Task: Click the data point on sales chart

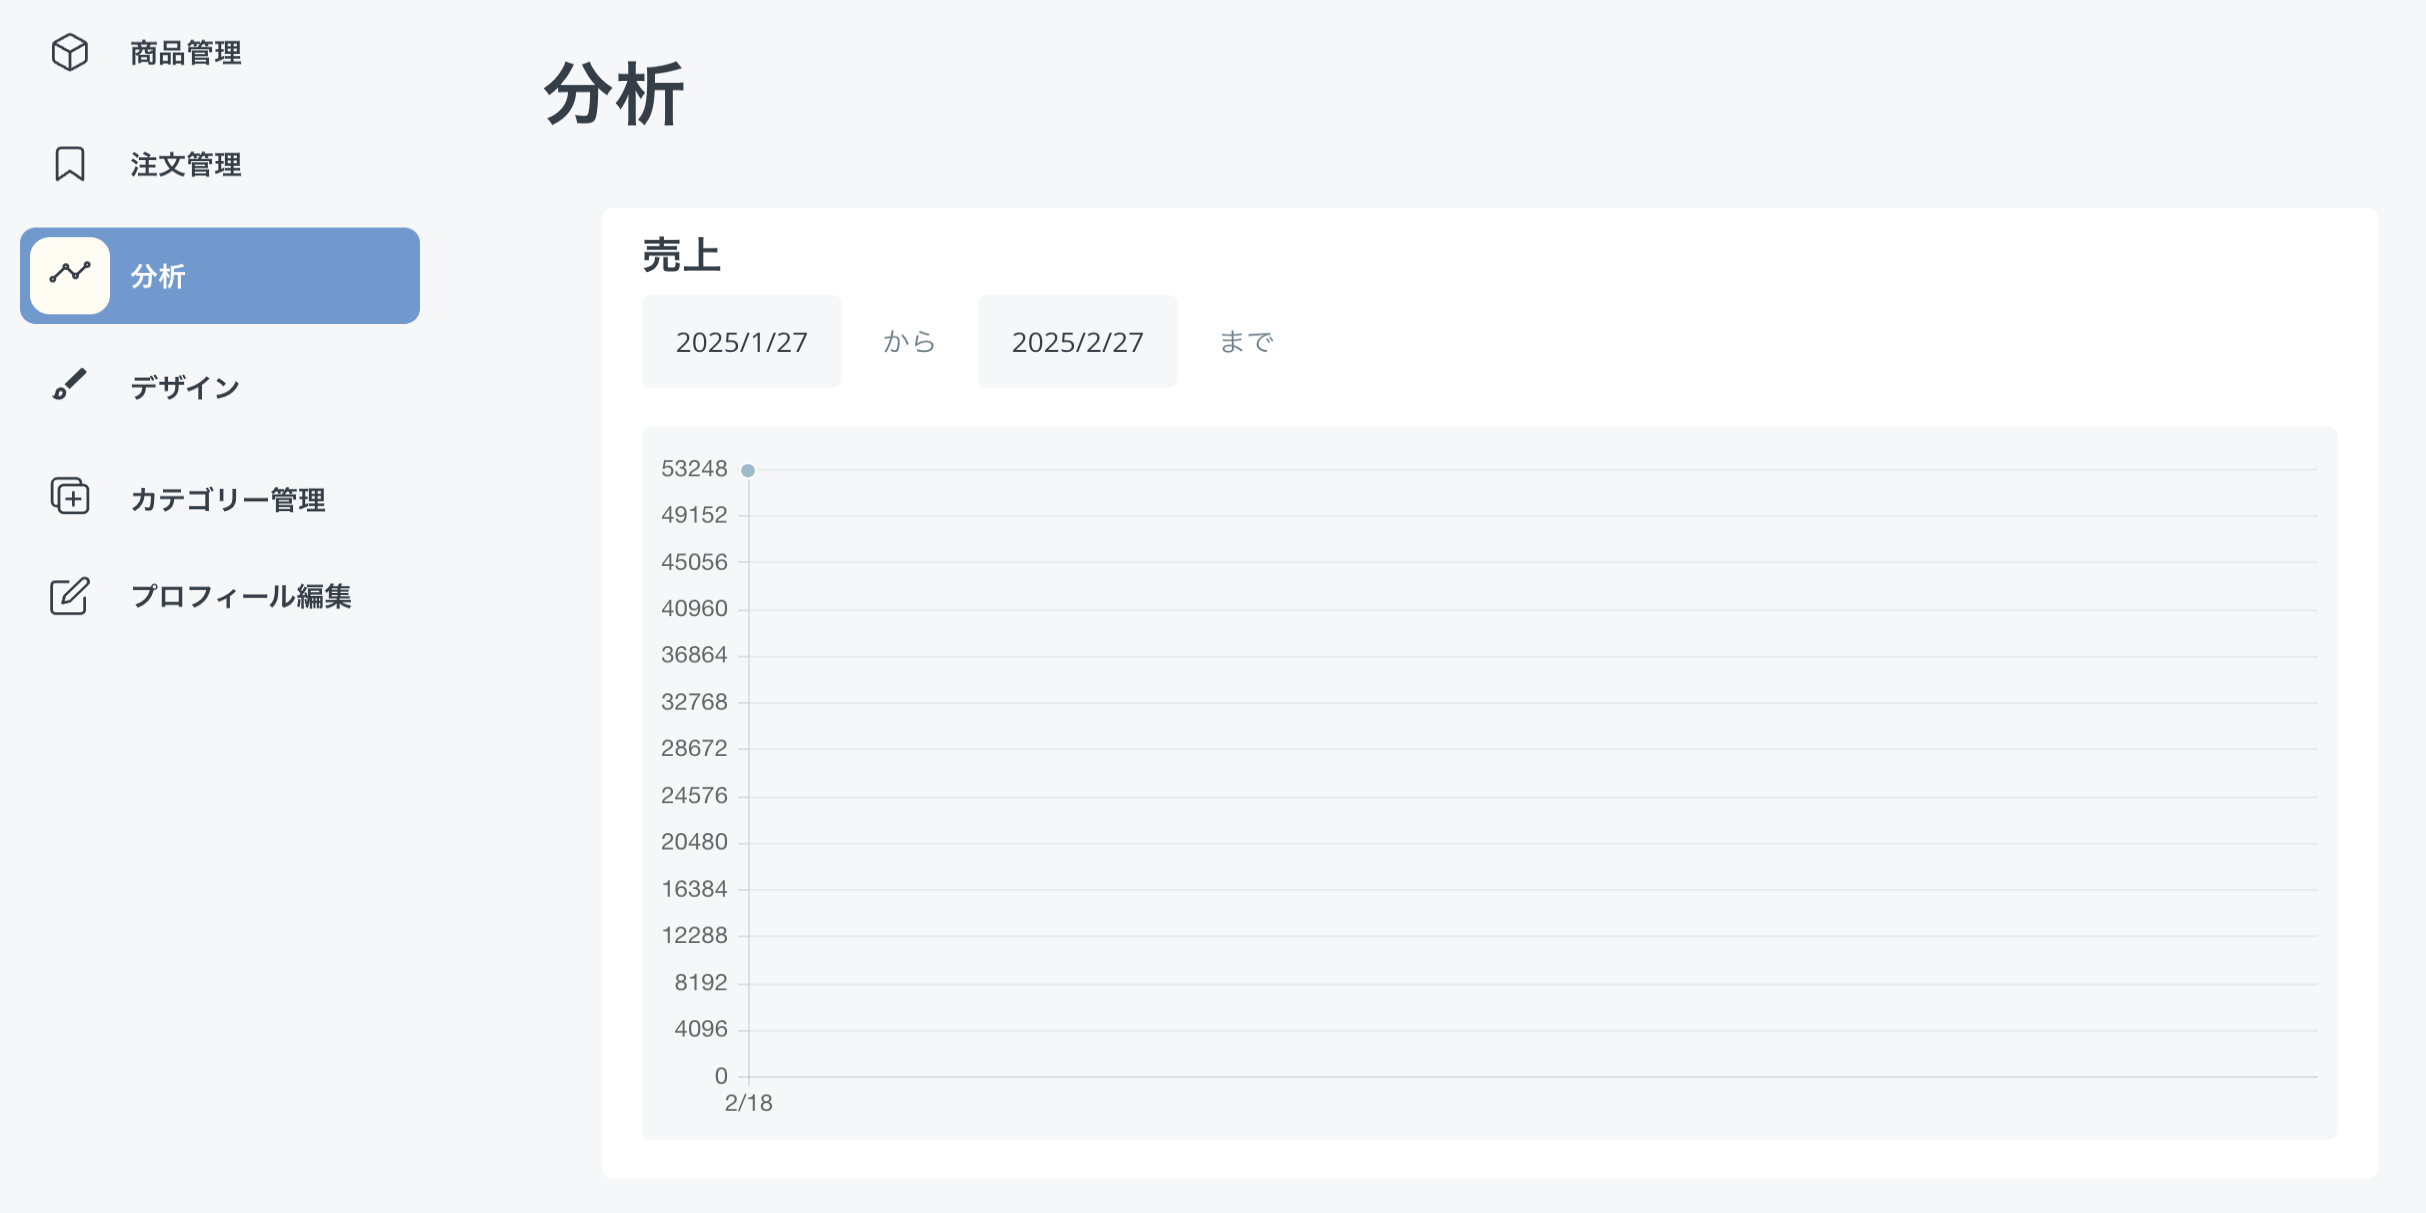Action: (748, 470)
